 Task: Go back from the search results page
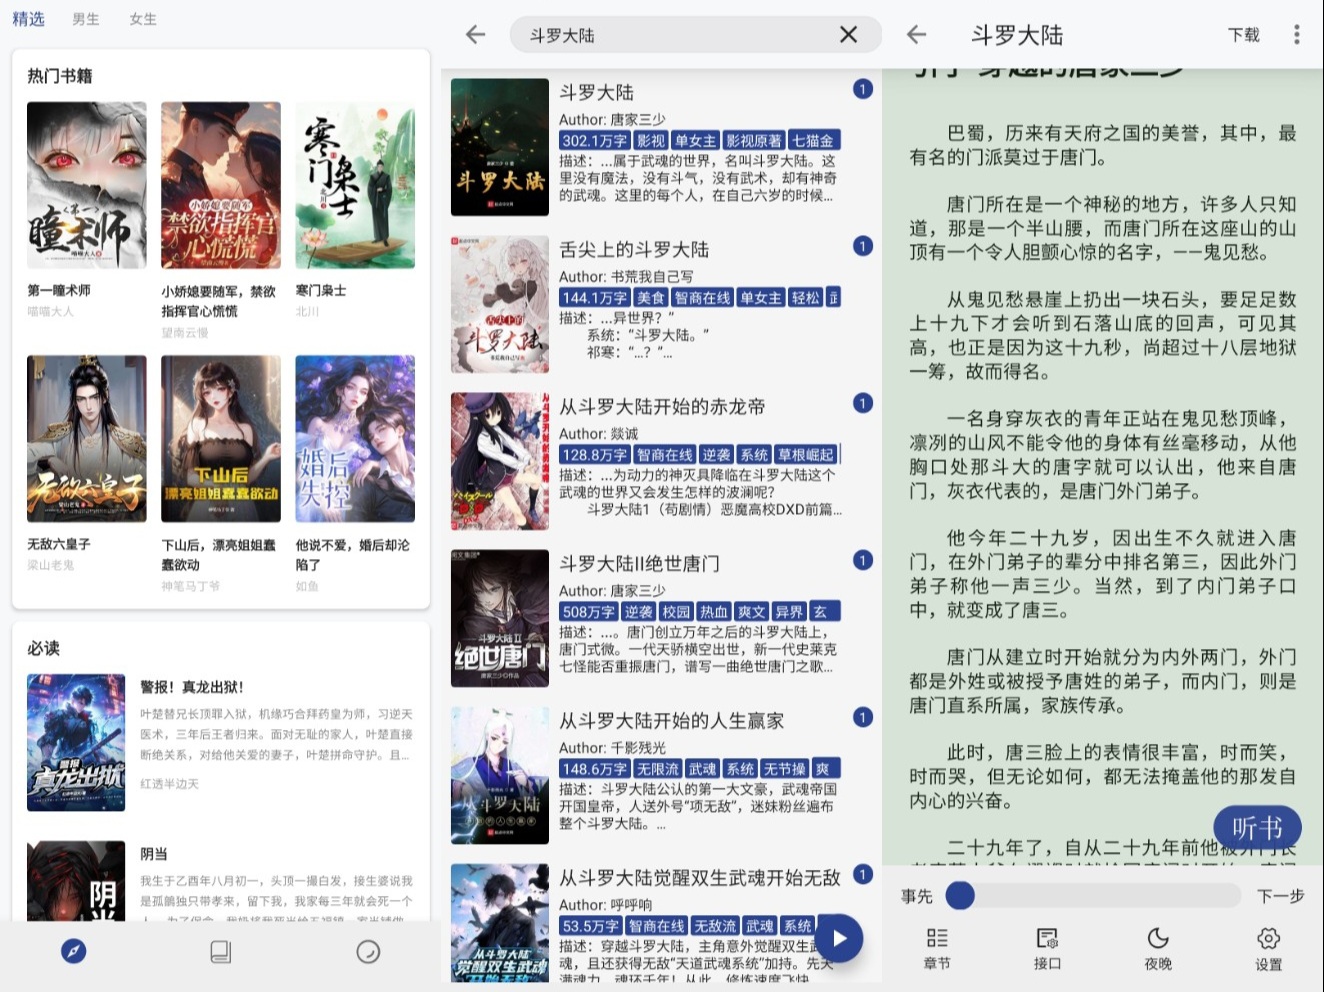click(x=476, y=35)
